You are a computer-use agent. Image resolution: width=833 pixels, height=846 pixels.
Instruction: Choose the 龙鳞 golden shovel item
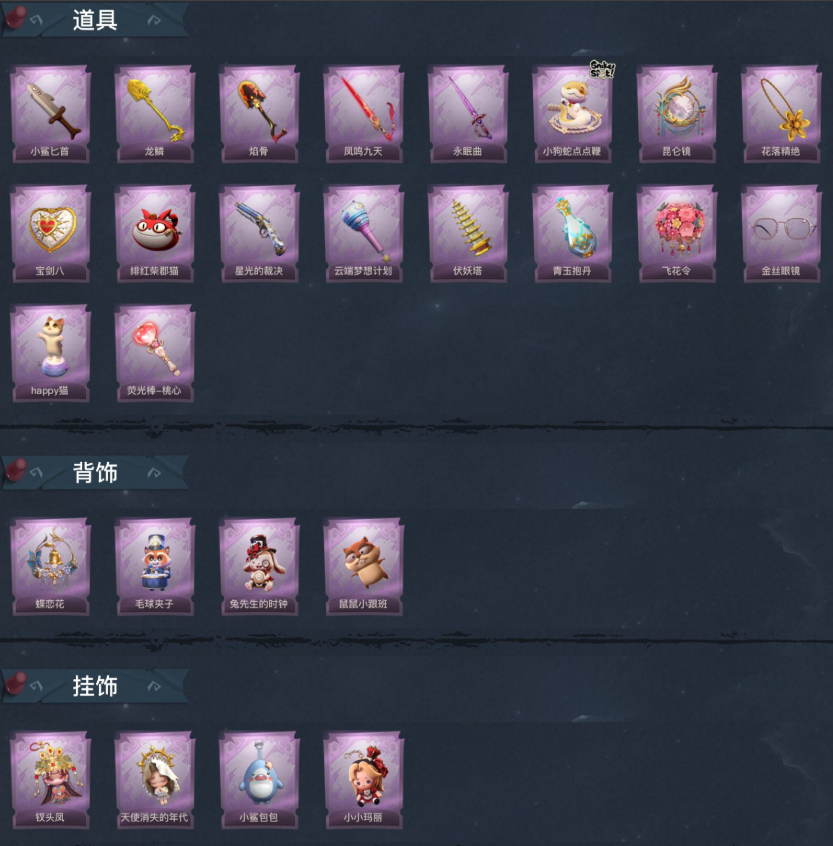point(154,114)
